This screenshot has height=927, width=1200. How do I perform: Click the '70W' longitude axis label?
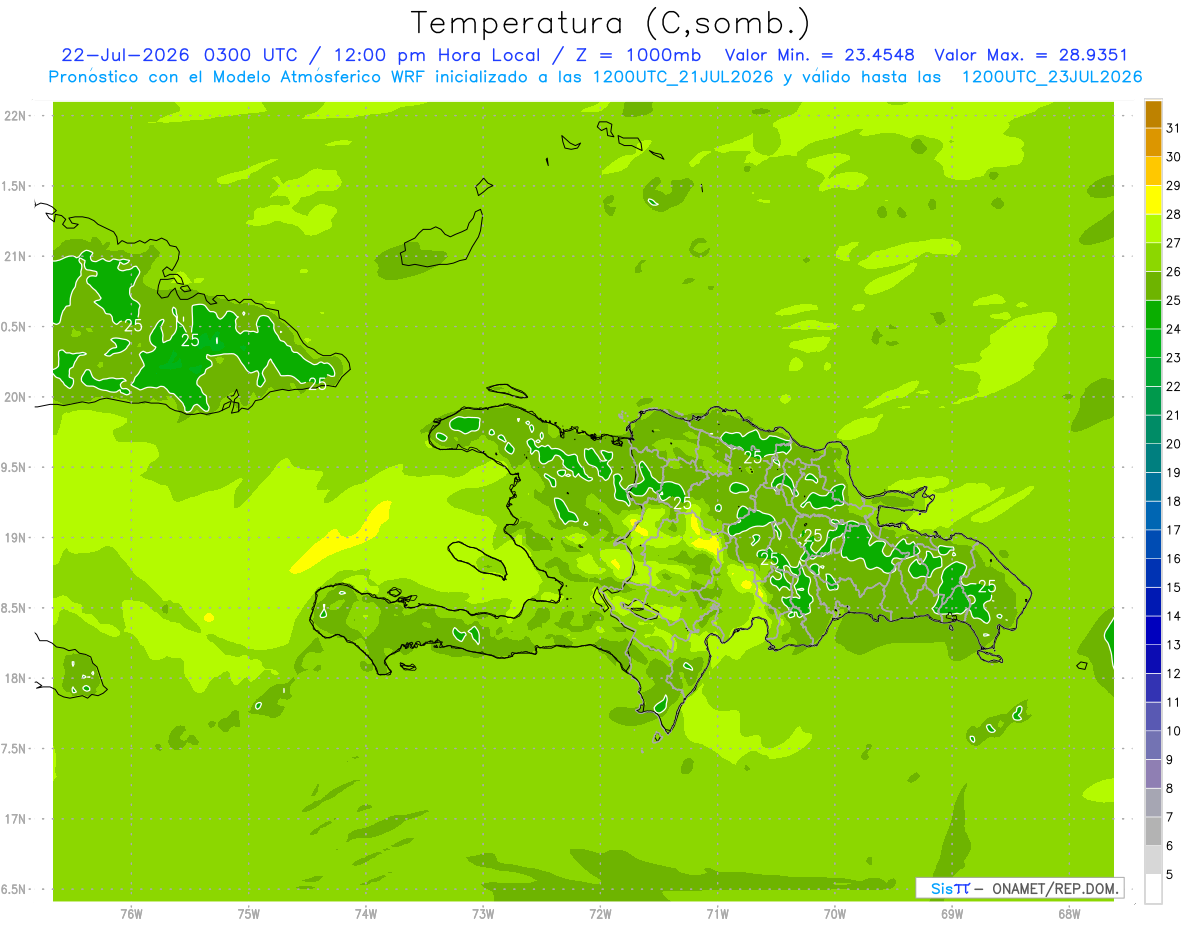pos(835,913)
